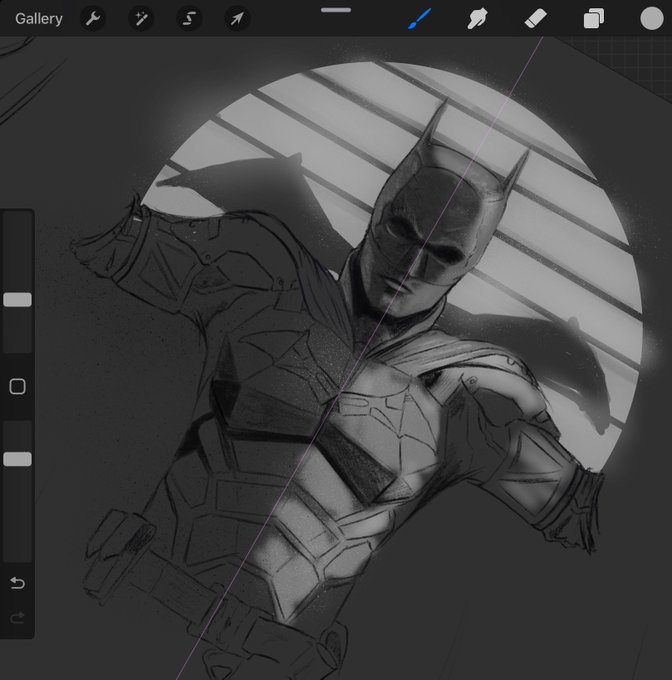672x680 pixels.
Task: Open the Actions wrench menu
Action: [93, 19]
